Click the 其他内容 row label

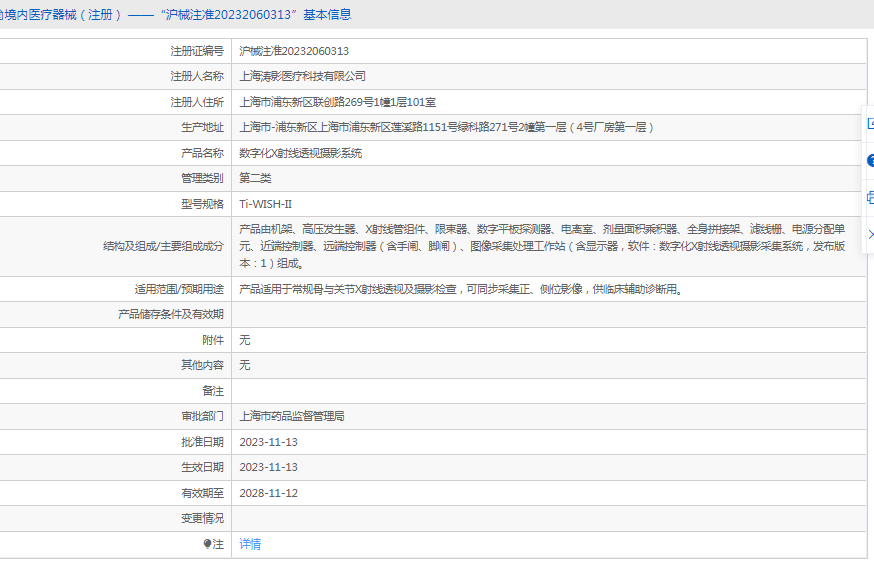coord(202,365)
